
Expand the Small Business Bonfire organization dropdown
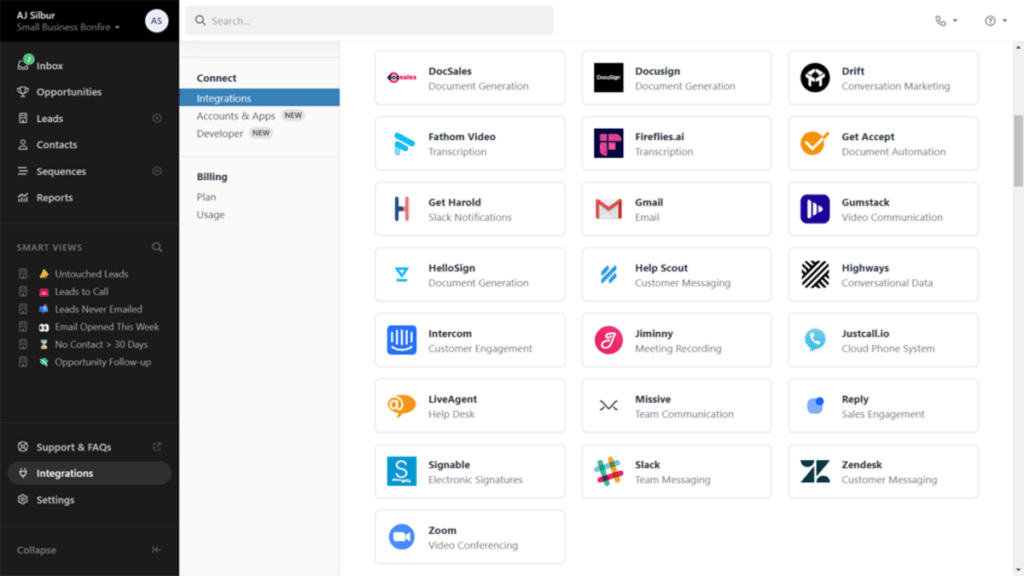coord(69,27)
